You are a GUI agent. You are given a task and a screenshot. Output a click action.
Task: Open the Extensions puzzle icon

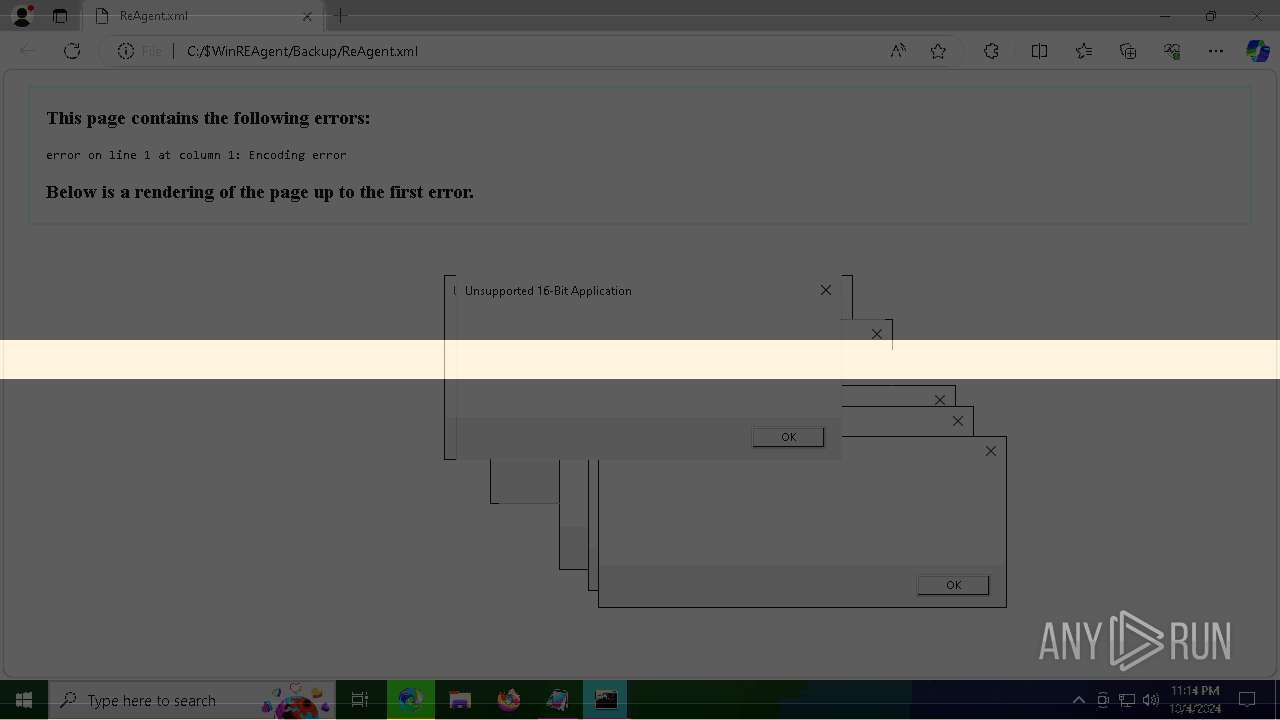coord(991,51)
